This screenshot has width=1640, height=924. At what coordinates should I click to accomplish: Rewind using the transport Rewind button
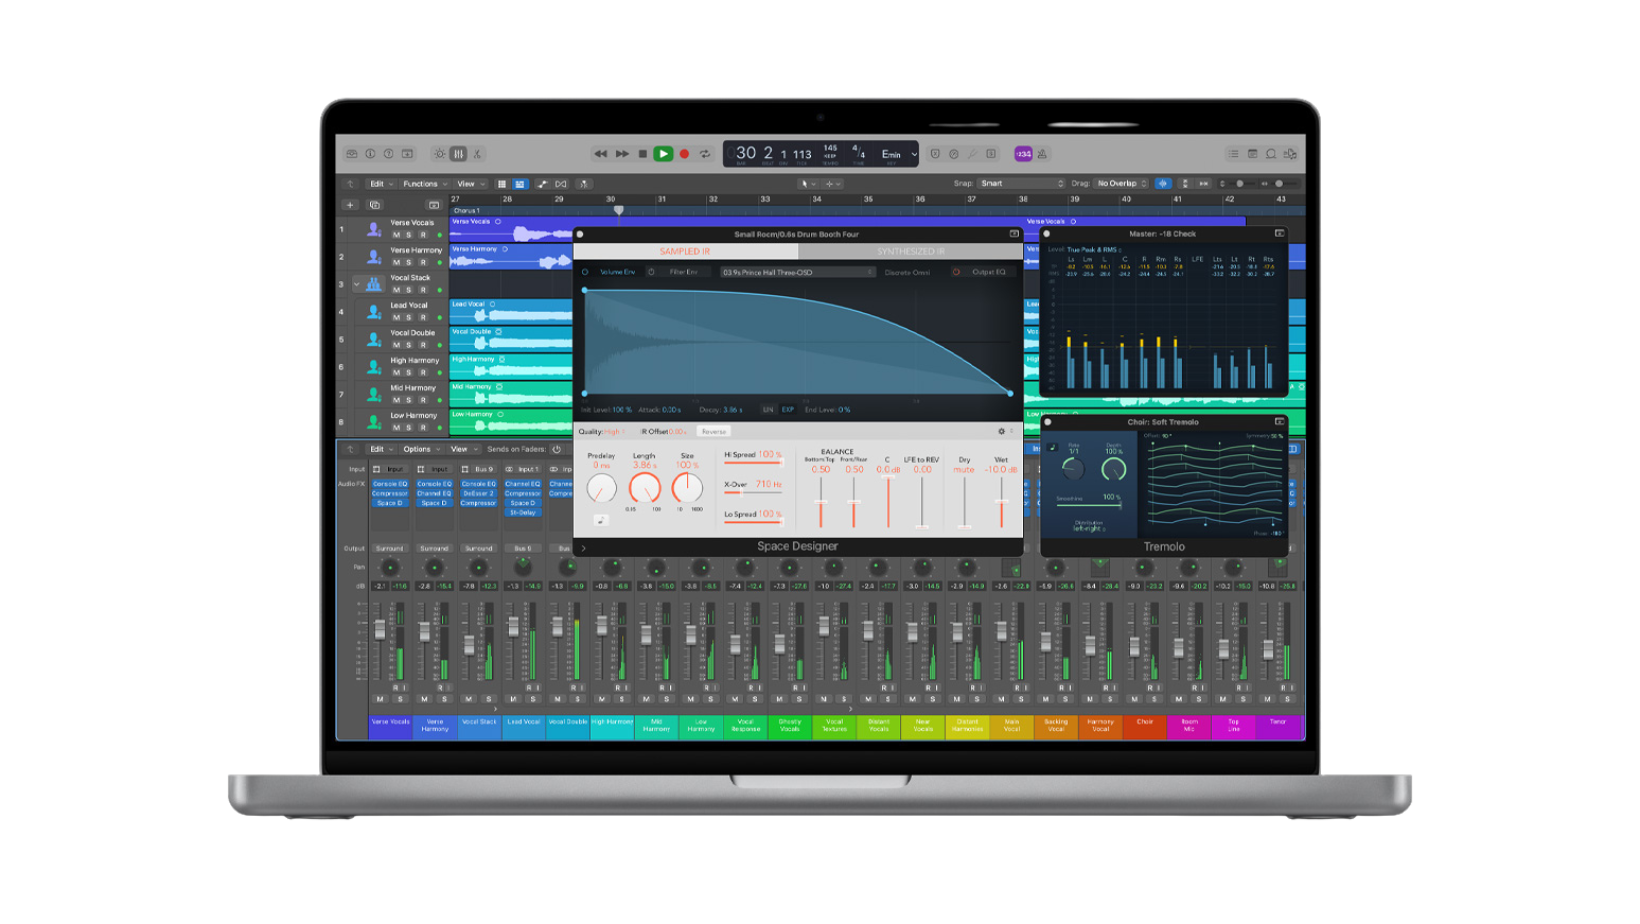pyautogui.click(x=600, y=154)
